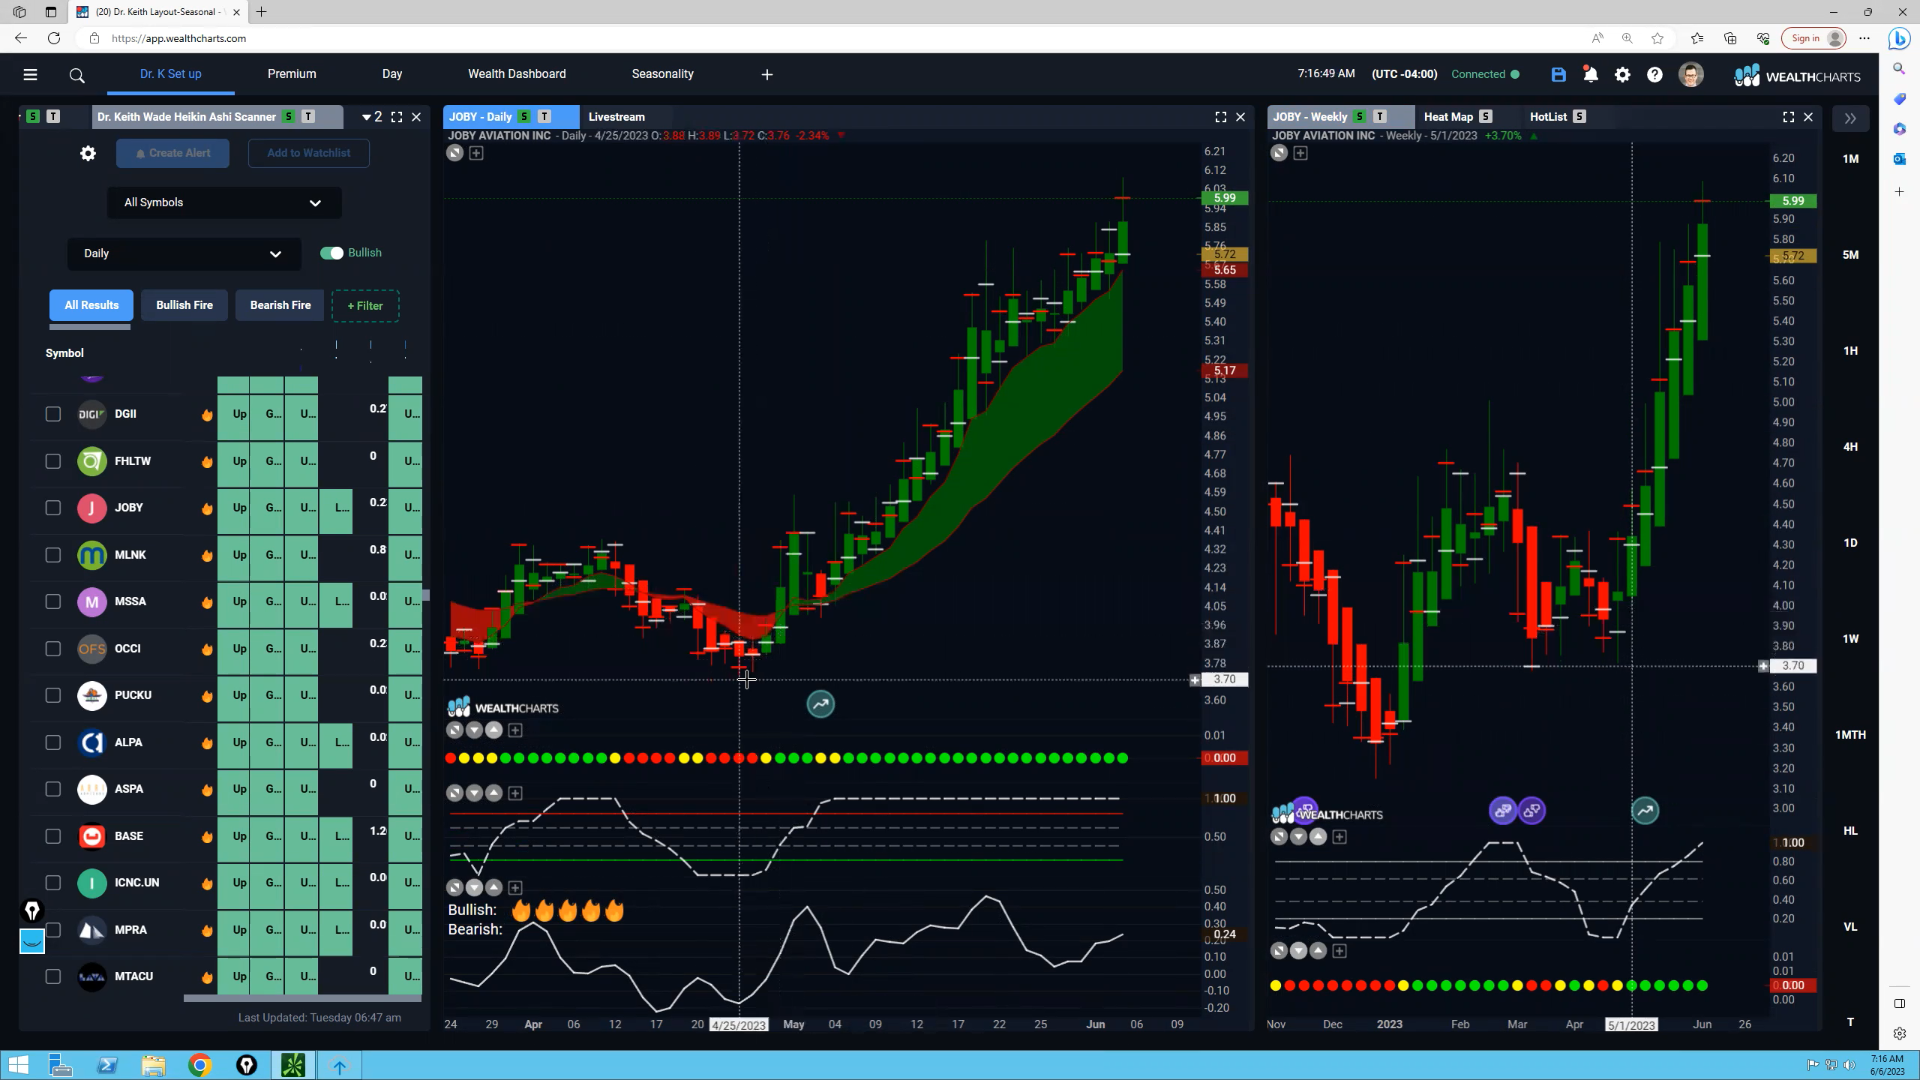
Task: Open scanner settings gear icon
Action: point(88,153)
